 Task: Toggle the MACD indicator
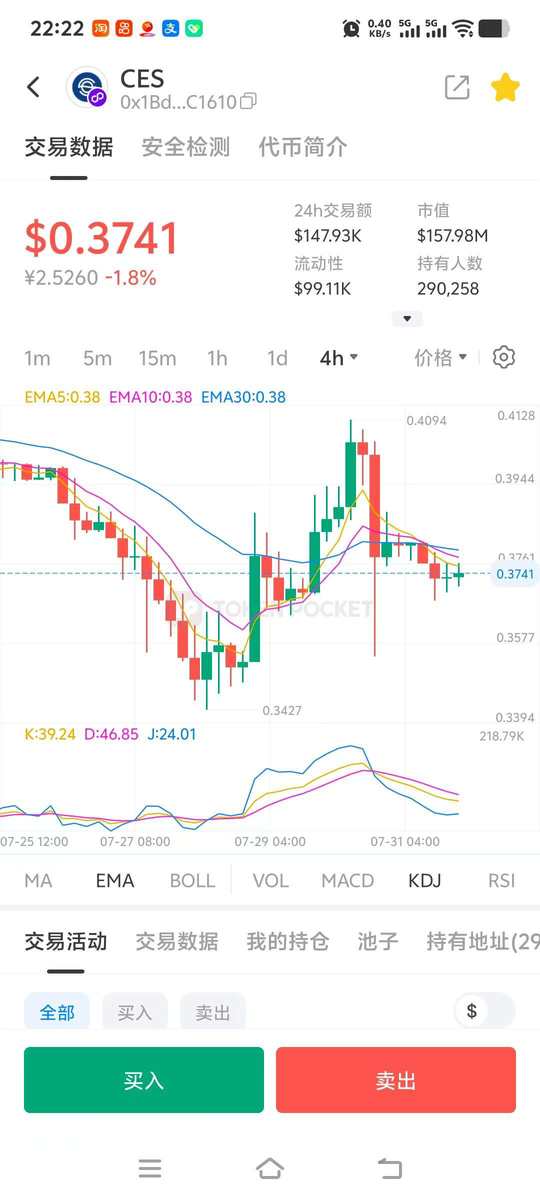347,880
